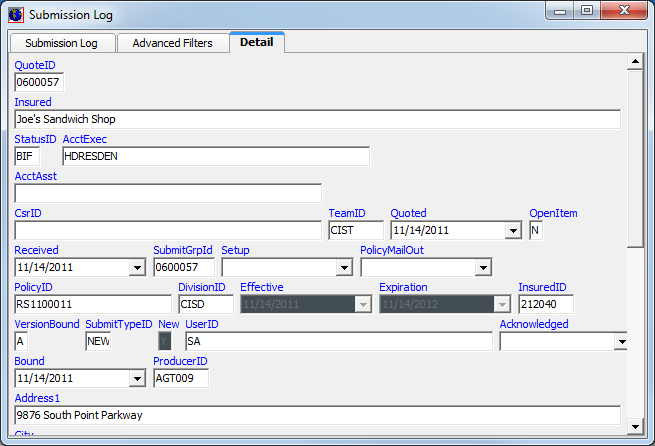Click the QuoteID field with 0600057
This screenshot has width=655, height=446.
39,82
